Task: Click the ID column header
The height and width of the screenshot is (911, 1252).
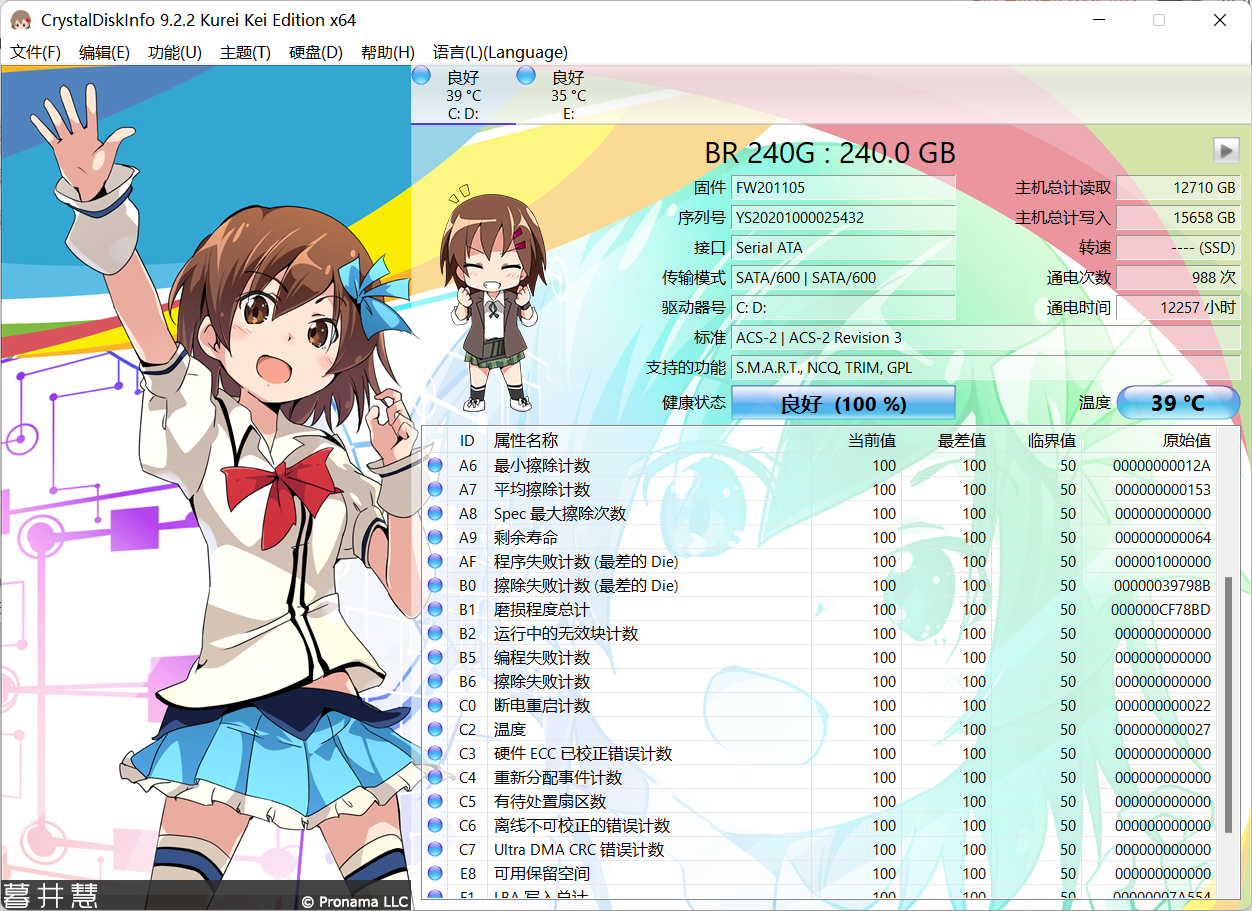Action: coord(467,440)
